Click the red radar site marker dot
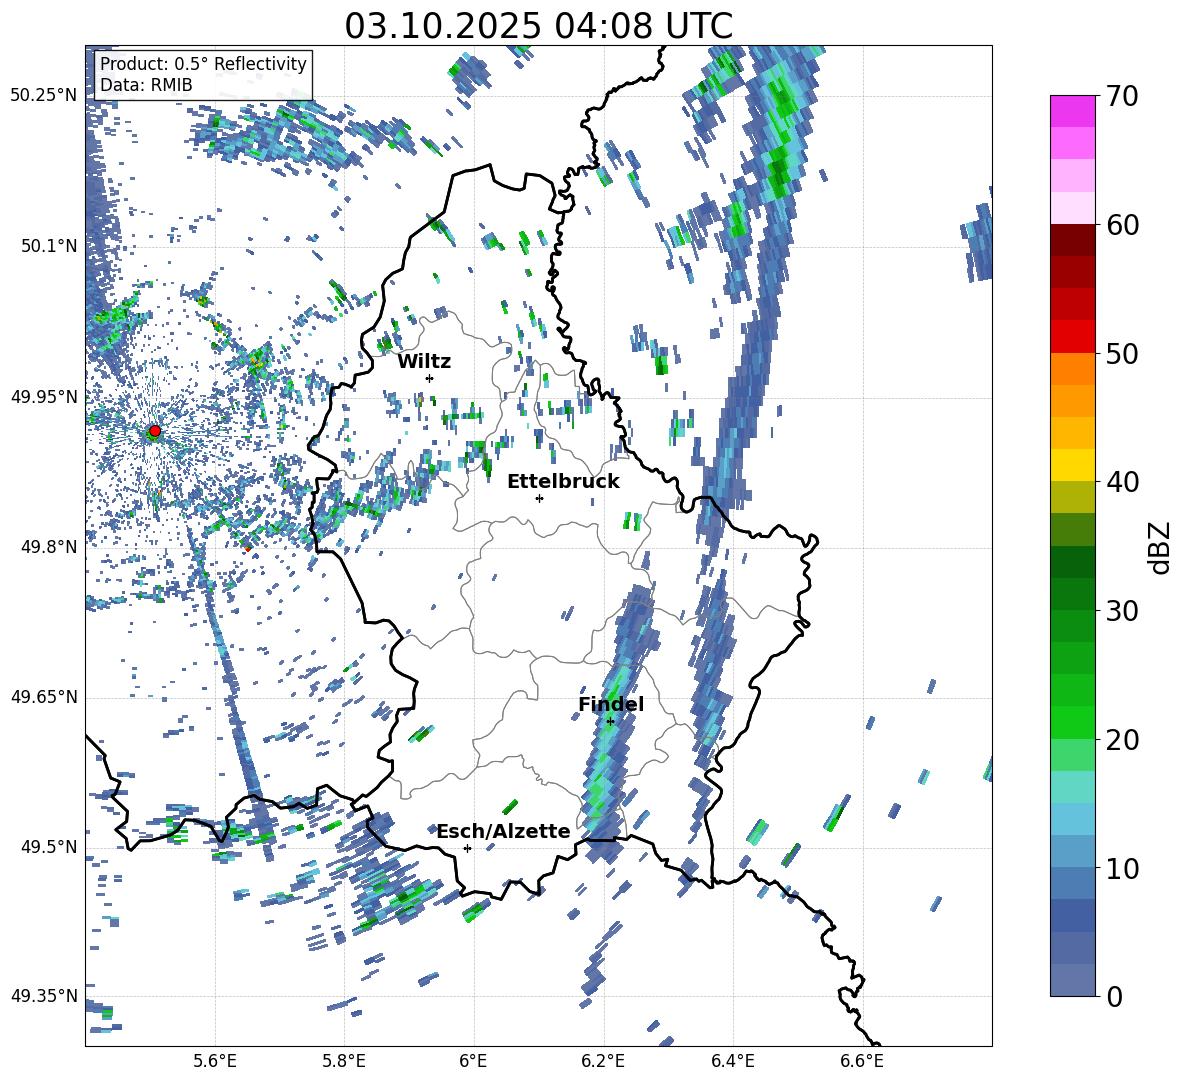 click(x=155, y=431)
